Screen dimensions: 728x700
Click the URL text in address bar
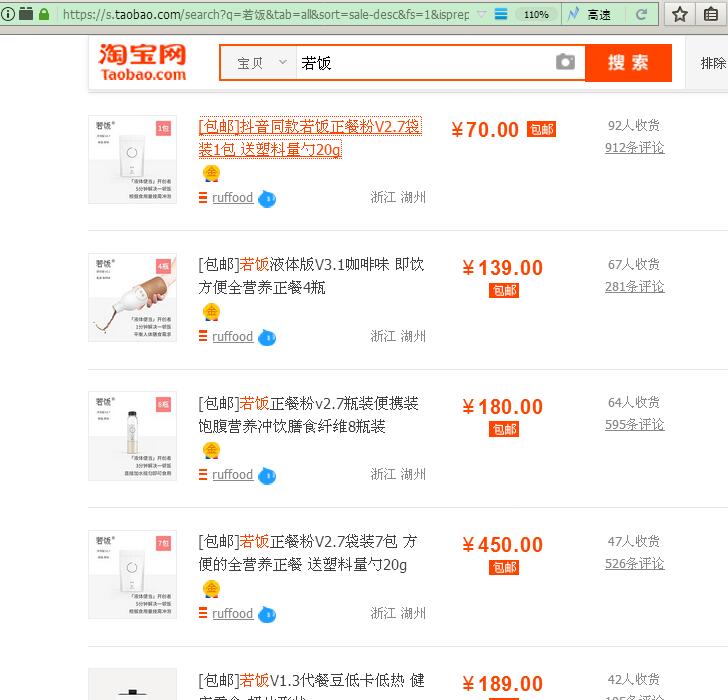[x=266, y=15]
